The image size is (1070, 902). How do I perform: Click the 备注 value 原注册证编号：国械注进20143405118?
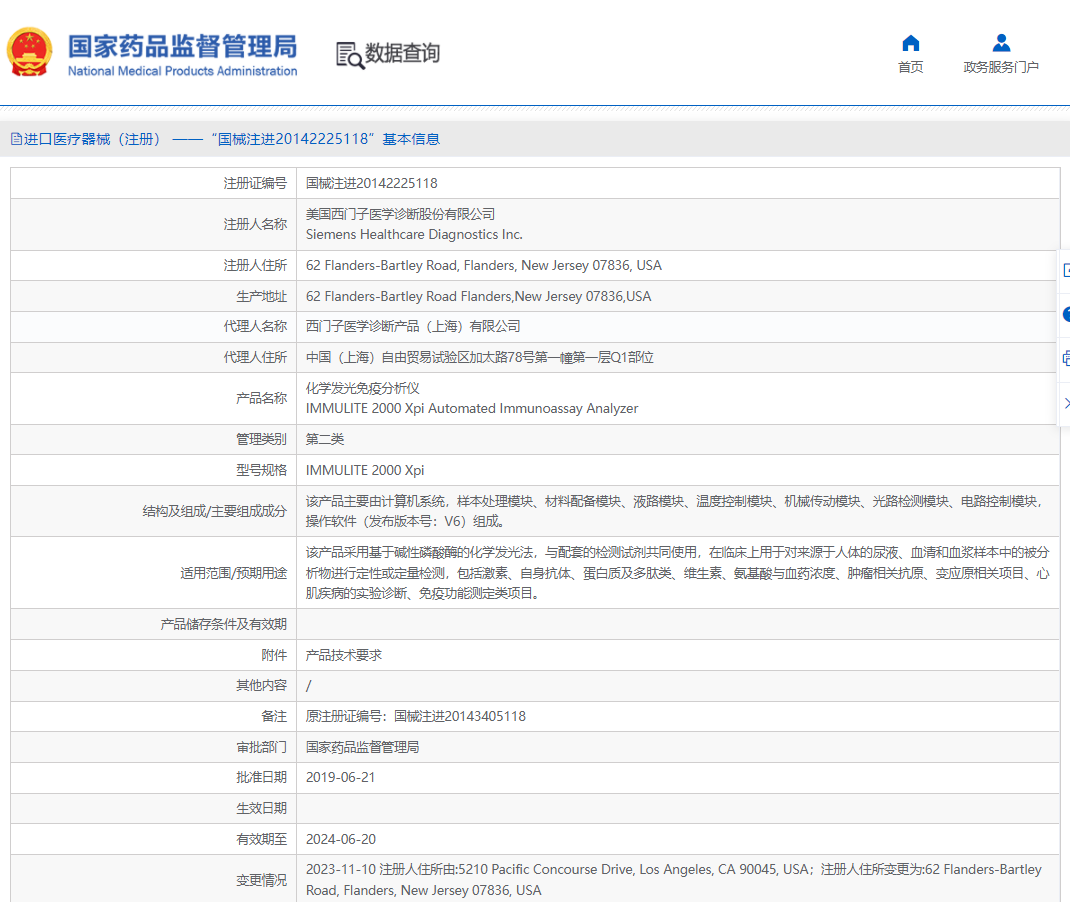(x=416, y=716)
